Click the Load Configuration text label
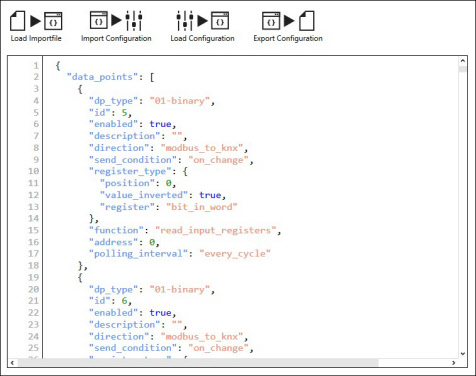The width and height of the screenshot is (476, 376). pos(202,38)
